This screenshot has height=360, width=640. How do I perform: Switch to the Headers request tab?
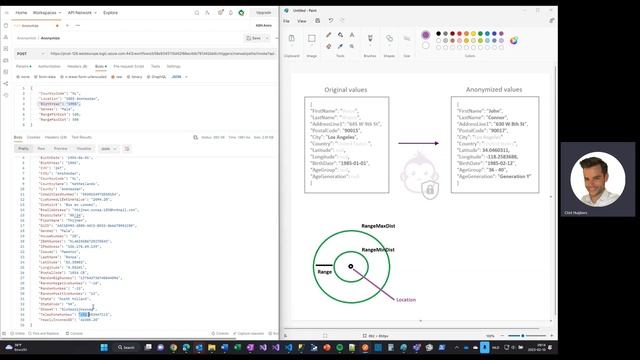[77, 66]
